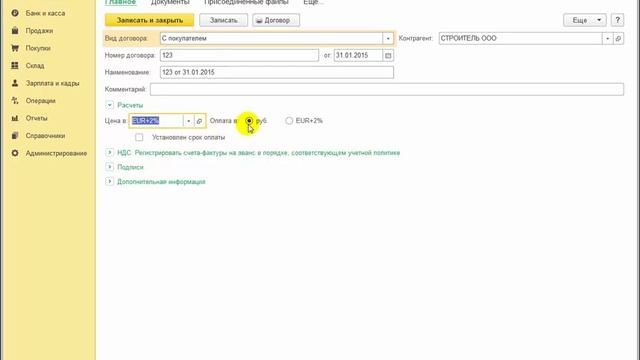This screenshot has width=640, height=360.
Task: Expand the НДС section
Action: [109, 153]
